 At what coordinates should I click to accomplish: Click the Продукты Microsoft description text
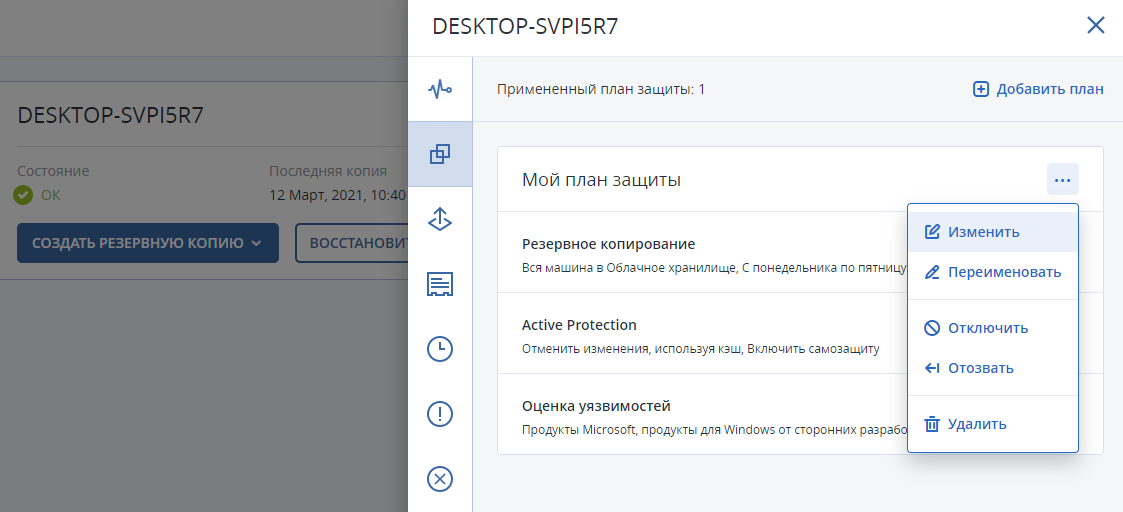tap(715, 430)
